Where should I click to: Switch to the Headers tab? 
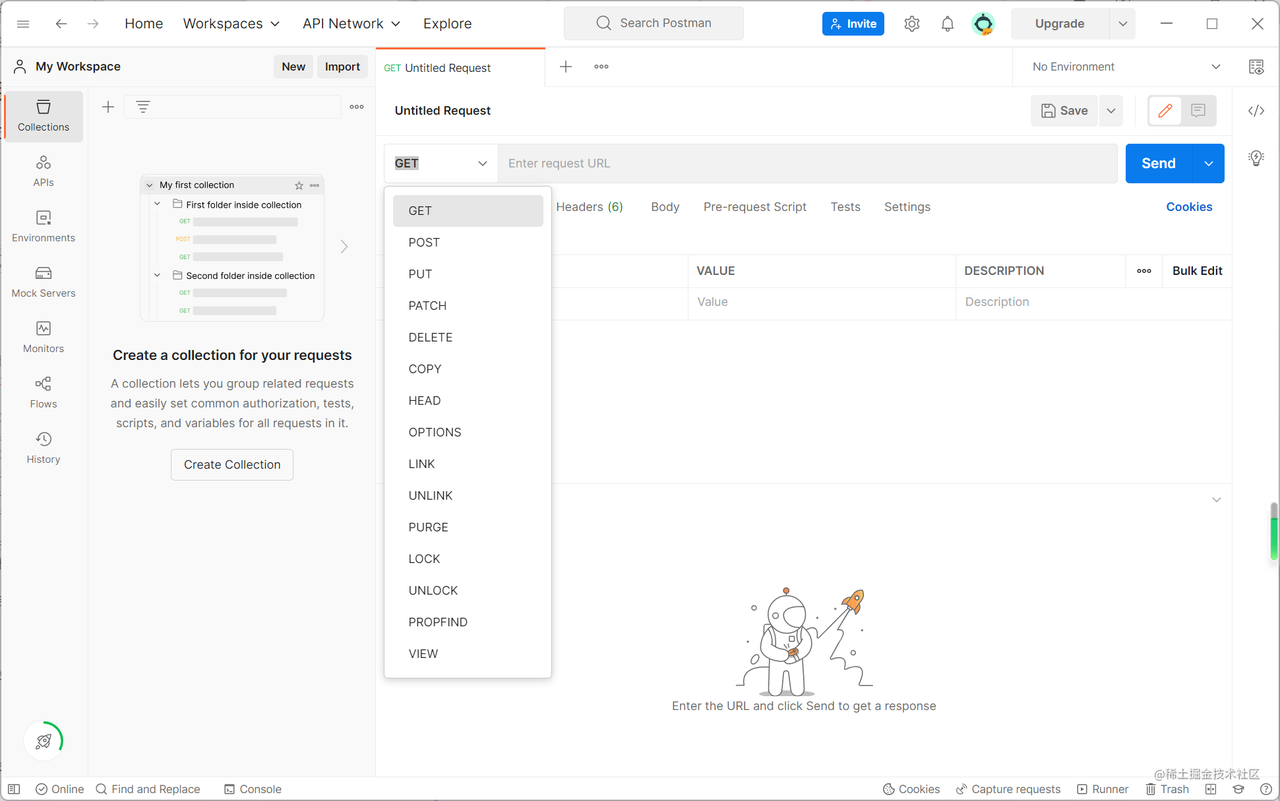click(x=589, y=207)
